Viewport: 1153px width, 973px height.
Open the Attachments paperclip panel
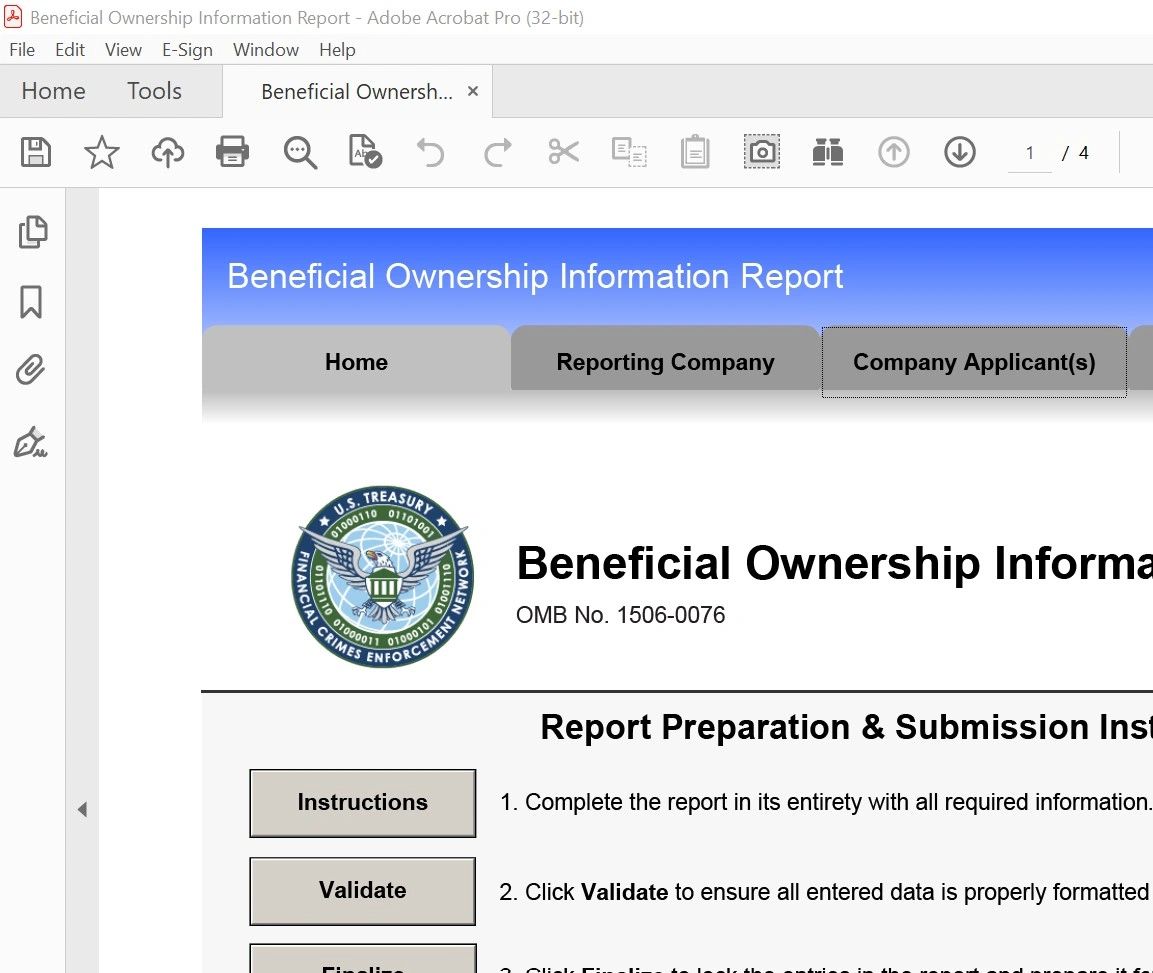click(x=31, y=370)
